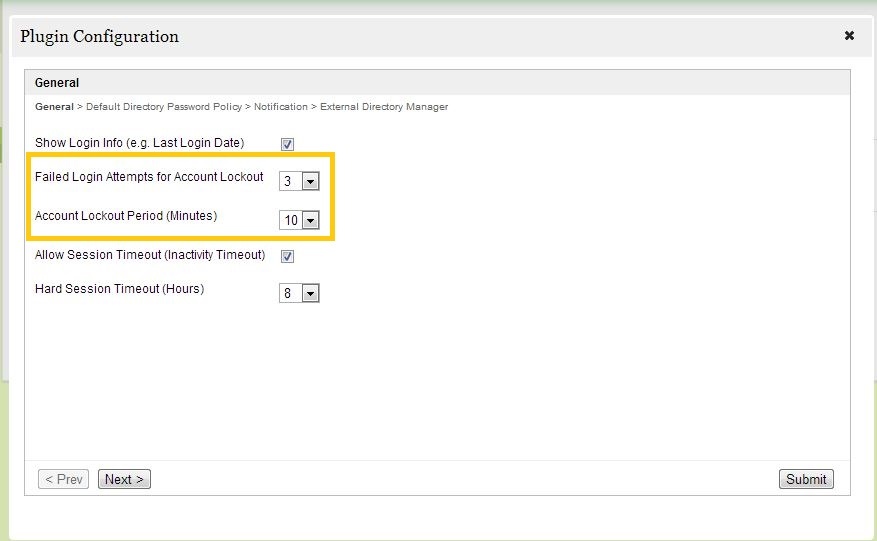
Task: Toggle the Show Login Info checkbox
Action: coord(287,143)
